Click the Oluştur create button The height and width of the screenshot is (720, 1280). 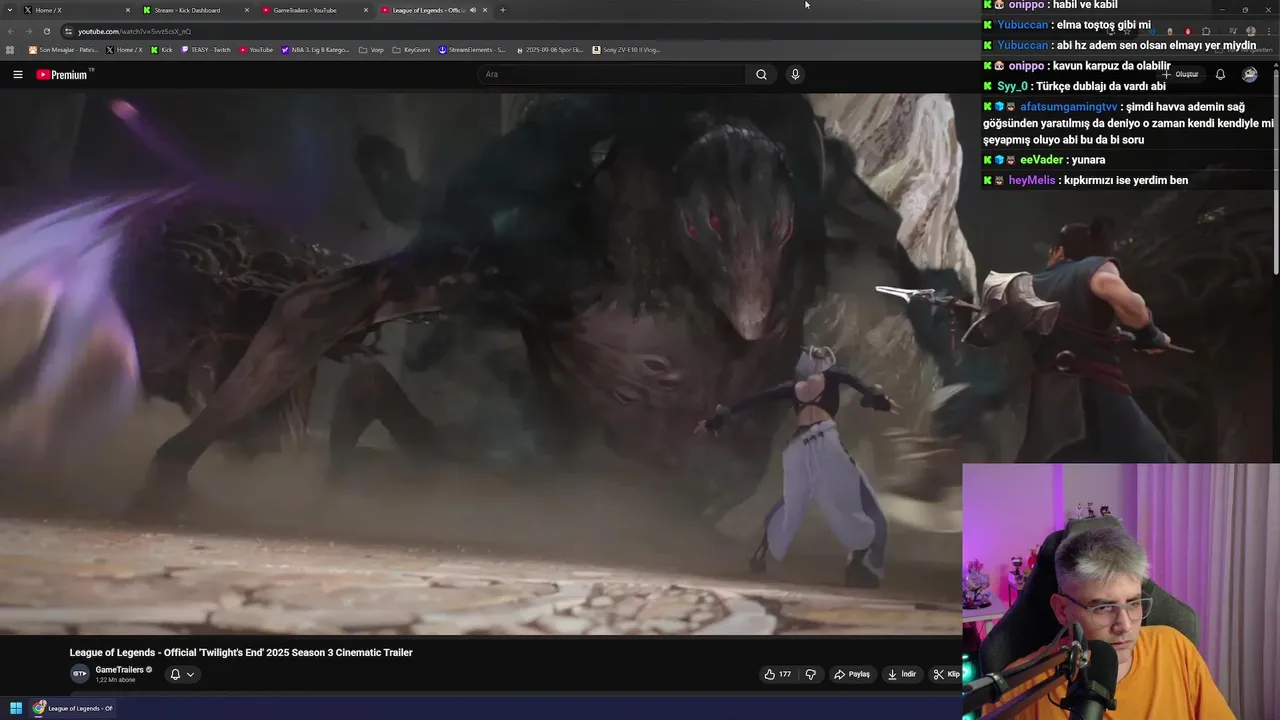click(x=1181, y=74)
